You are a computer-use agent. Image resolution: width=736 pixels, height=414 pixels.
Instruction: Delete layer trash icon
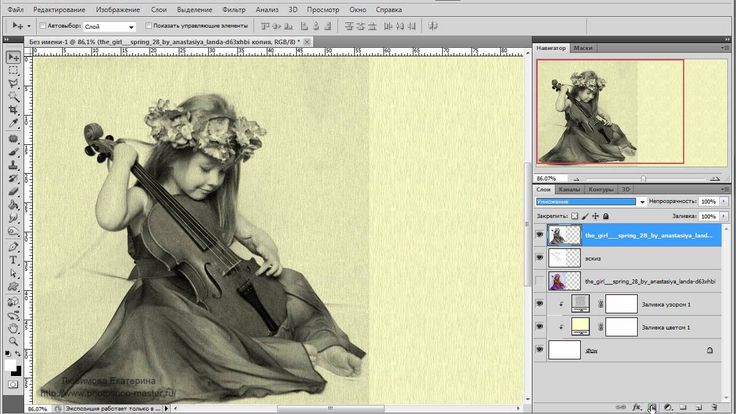(x=714, y=407)
